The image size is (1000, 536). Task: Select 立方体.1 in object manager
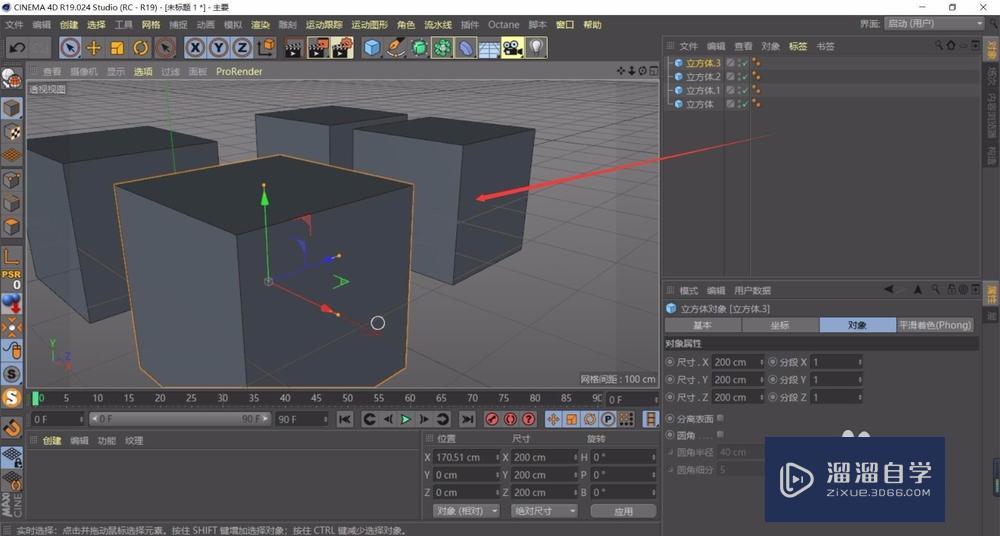tap(703, 91)
